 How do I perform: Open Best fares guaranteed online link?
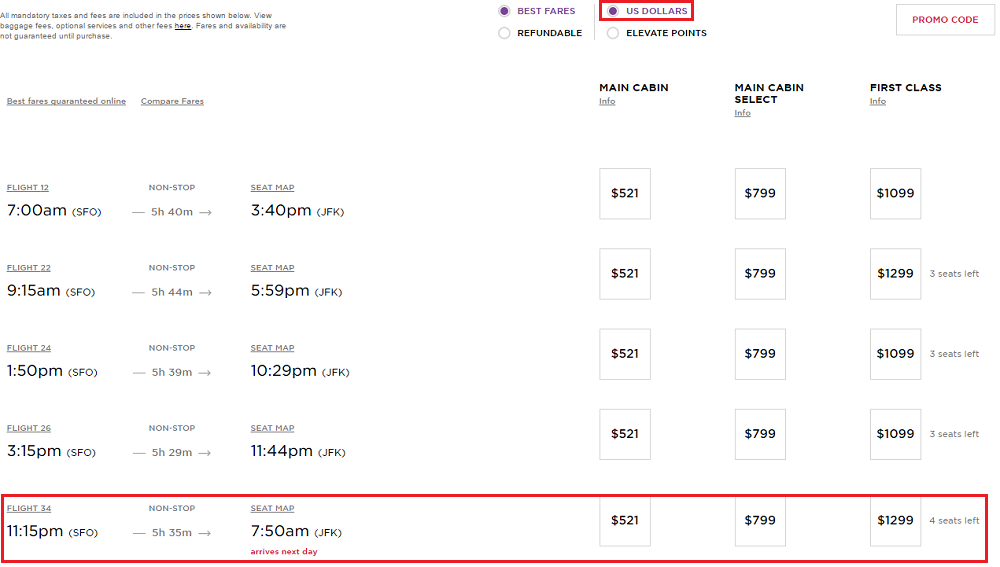(66, 102)
